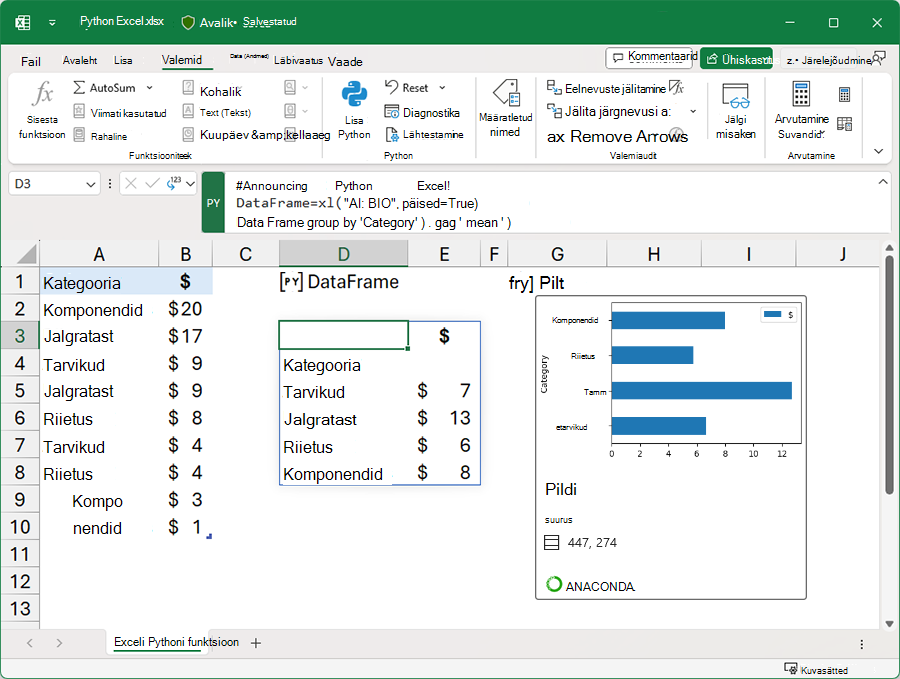Open Kommentaarid pane

(651, 57)
